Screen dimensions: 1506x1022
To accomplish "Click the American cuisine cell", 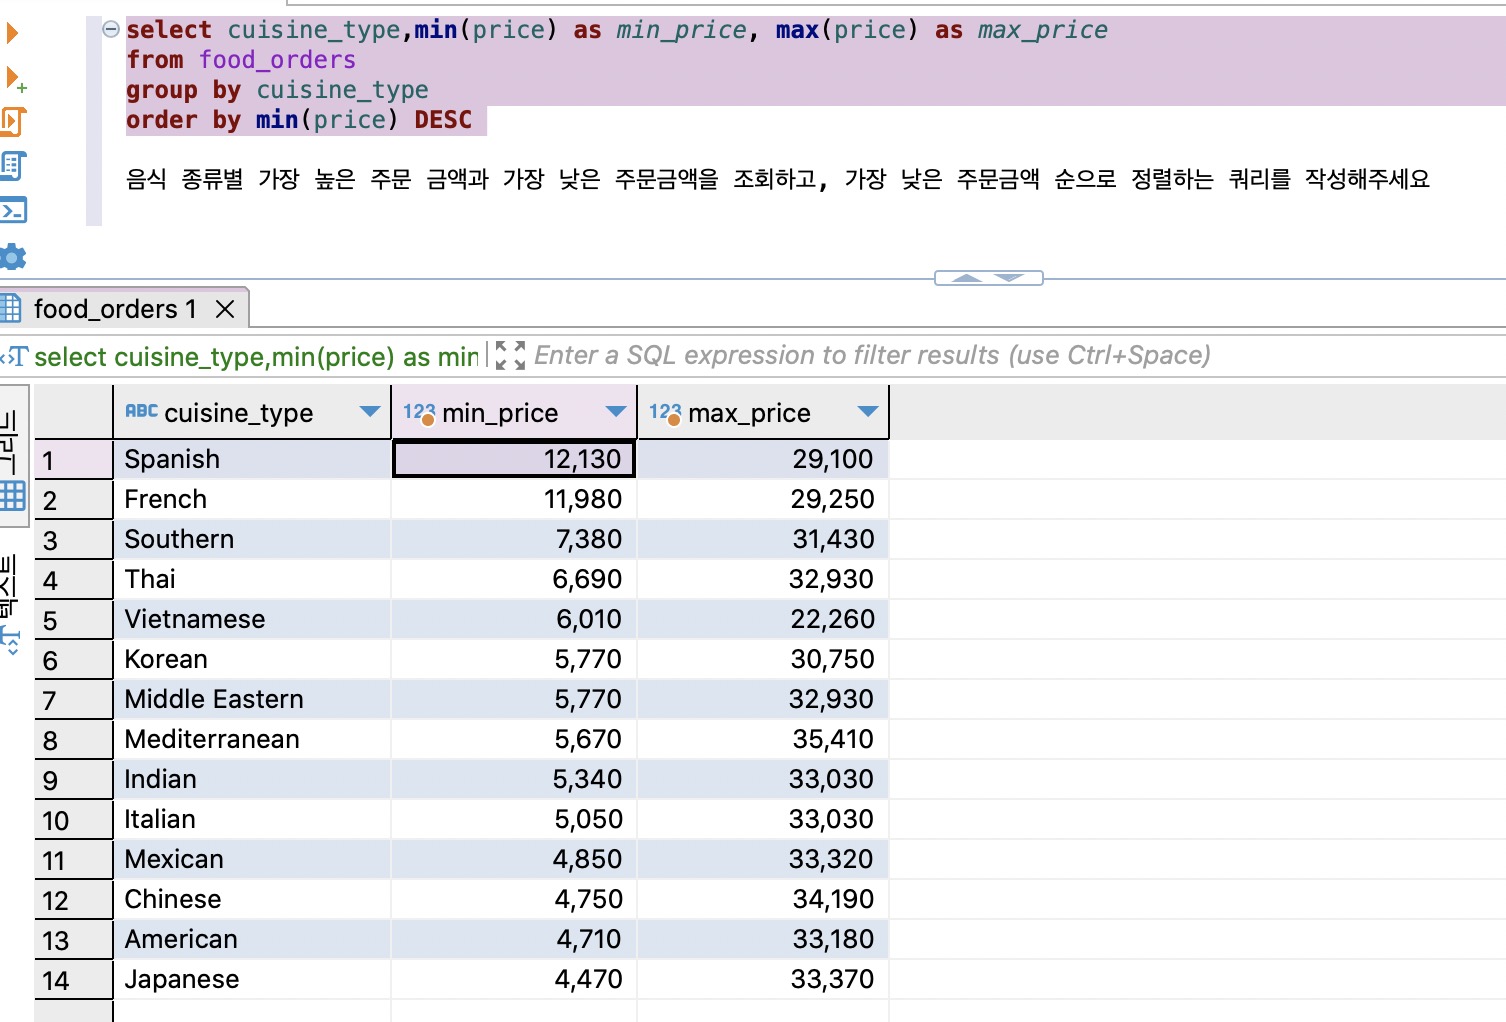I will [251, 939].
